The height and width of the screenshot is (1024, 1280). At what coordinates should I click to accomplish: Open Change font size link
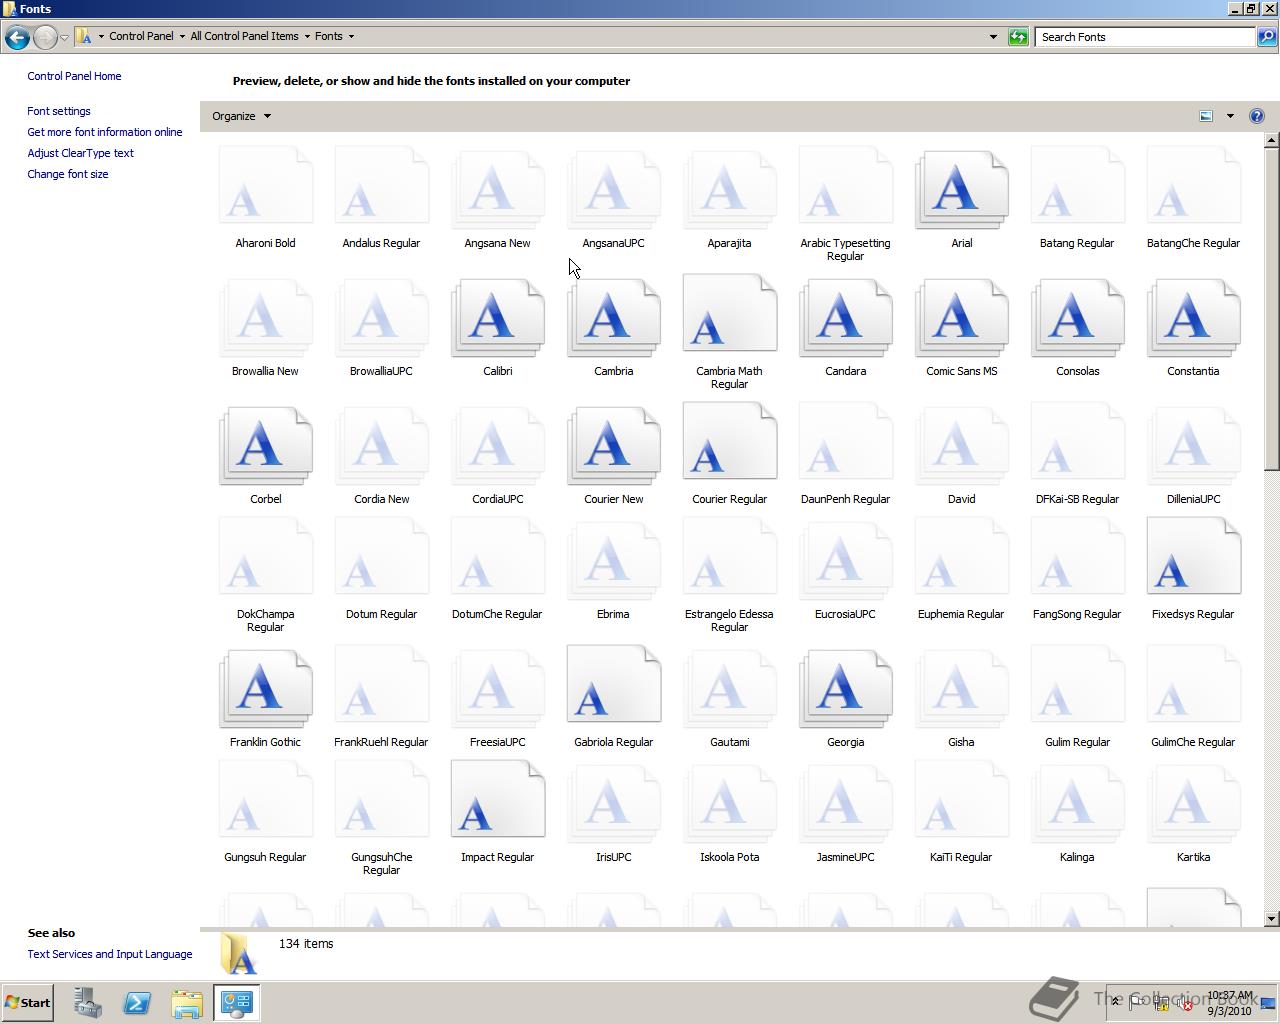[68, 174]
